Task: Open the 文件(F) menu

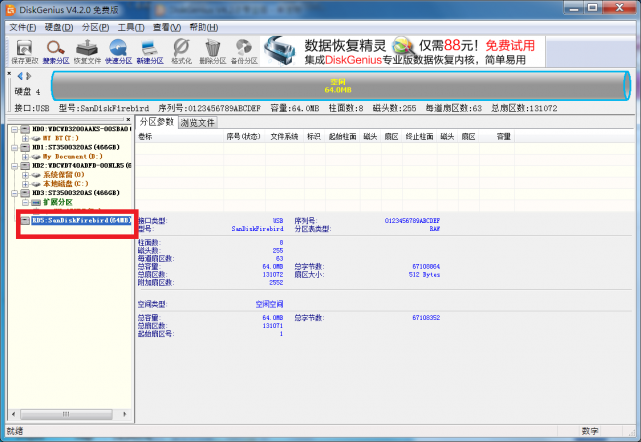Action: point(22,27)
